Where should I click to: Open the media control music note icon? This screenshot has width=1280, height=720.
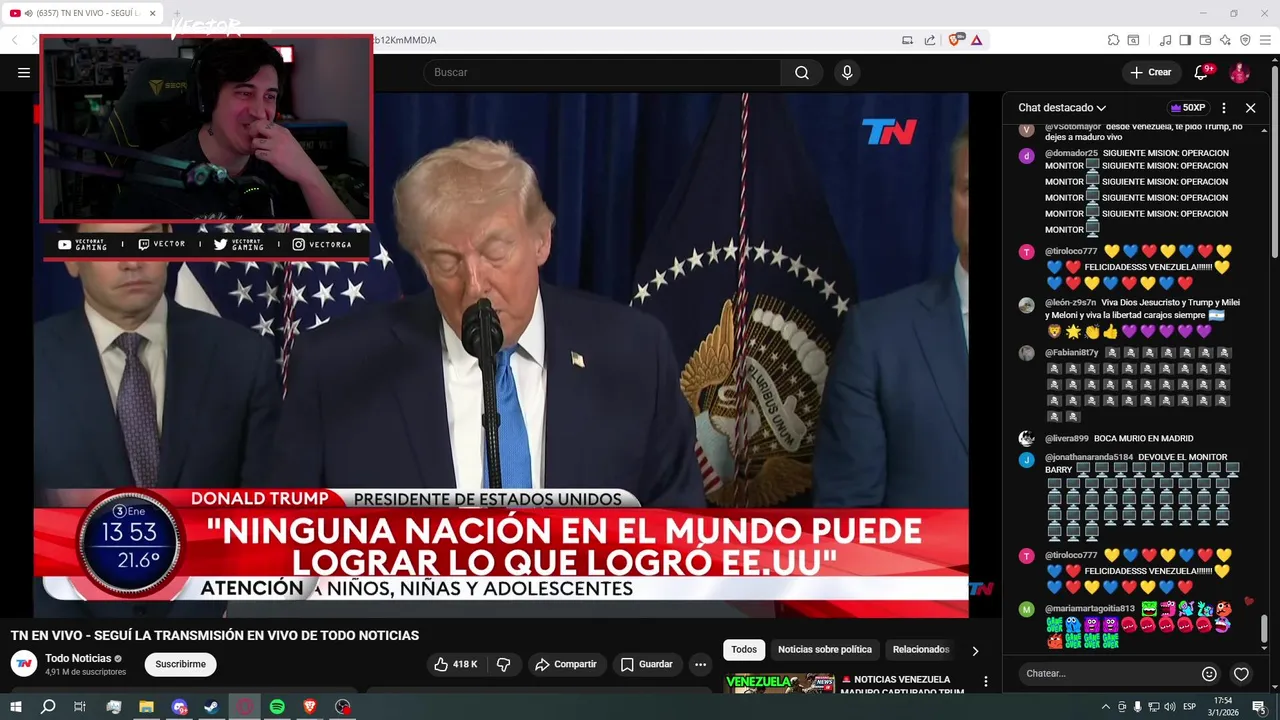point(1165,40)
